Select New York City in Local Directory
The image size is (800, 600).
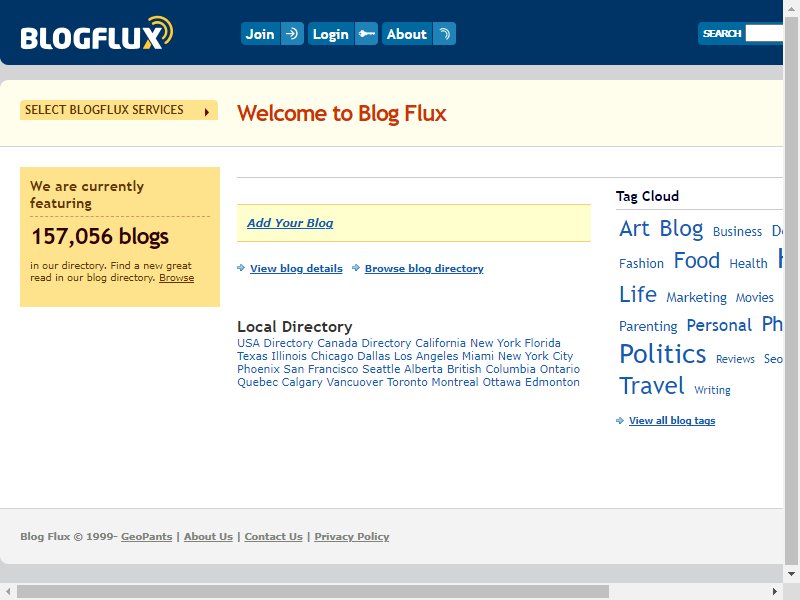click(535, 356)
